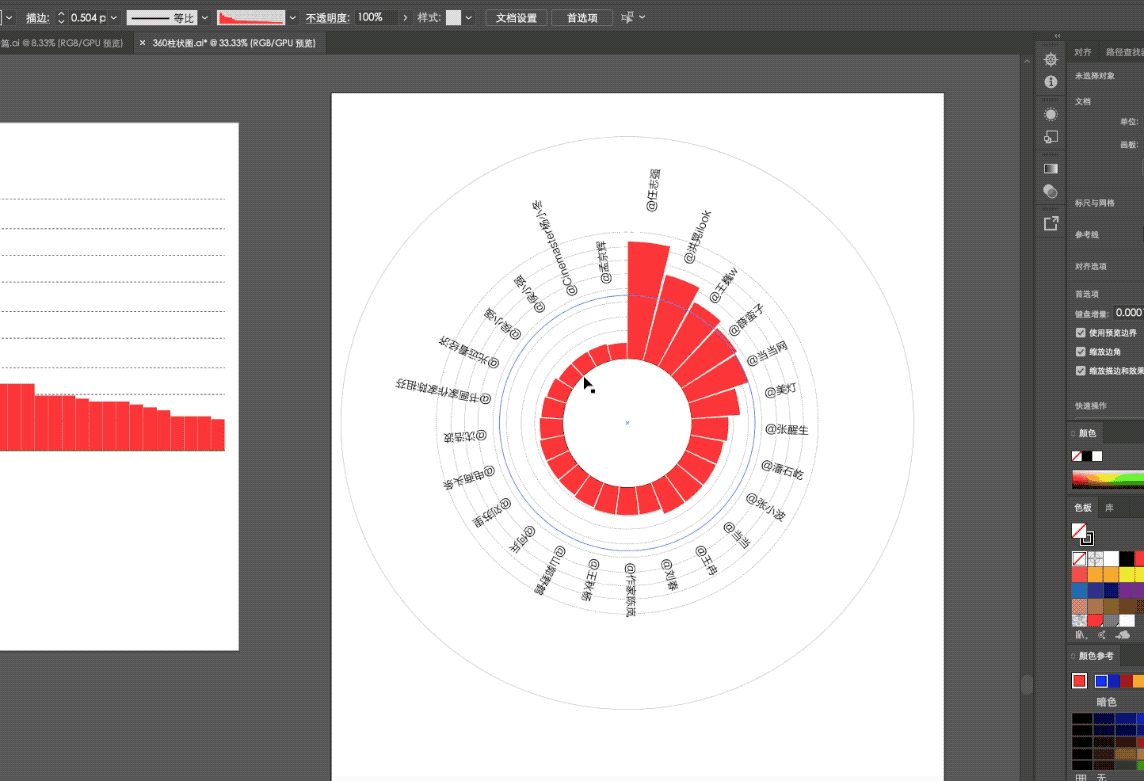Click the @任志强 label on the chart
The image size is (1144, 781).
point(653,190)
